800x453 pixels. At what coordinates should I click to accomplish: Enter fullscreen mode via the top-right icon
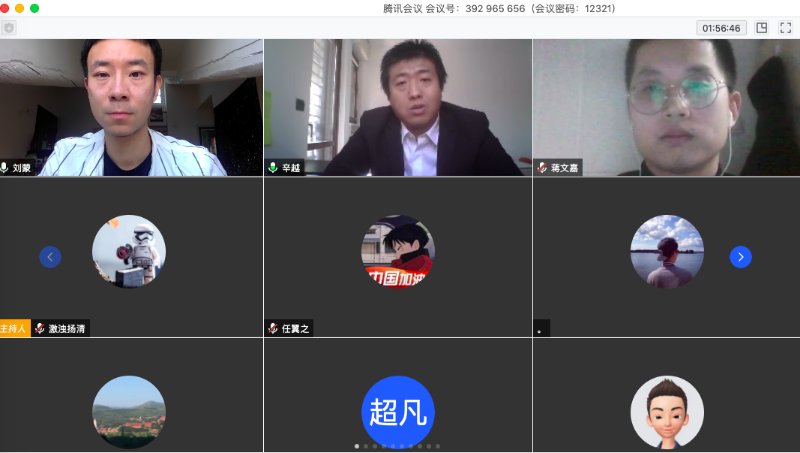click(x=785, y=28)
